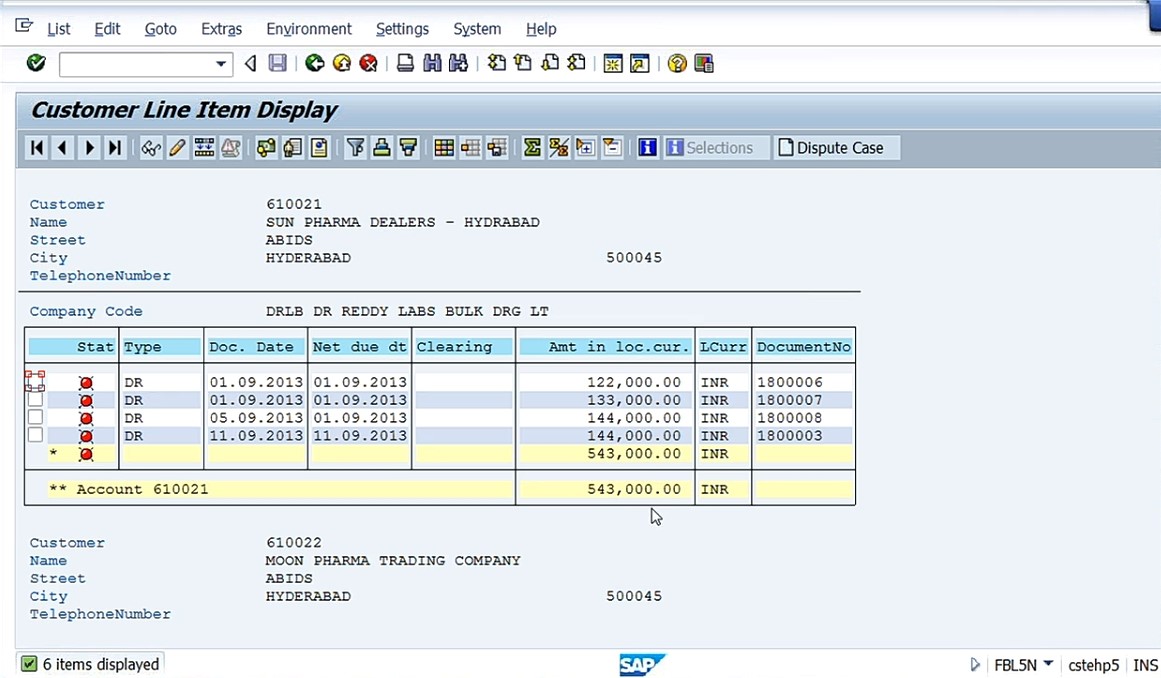Go to next page icon
The image size is (1161, 678).
pyautogui.click(x=549, y=63)
